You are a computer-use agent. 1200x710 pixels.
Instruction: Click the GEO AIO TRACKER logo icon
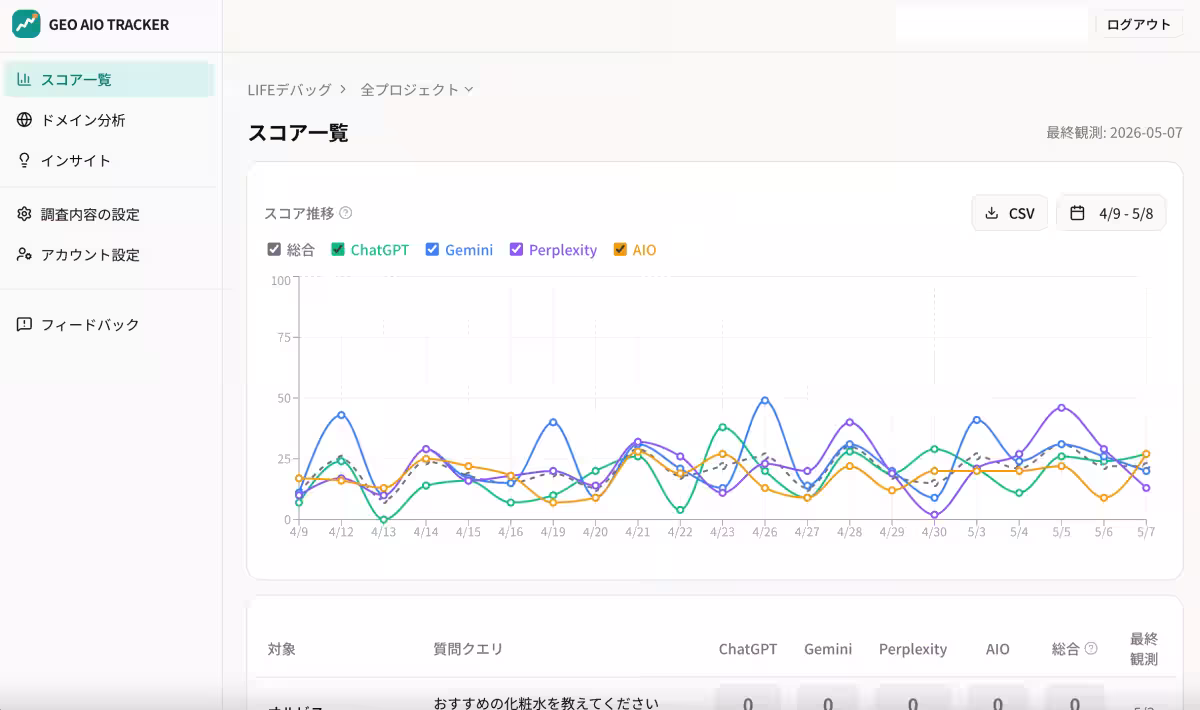point(26,24)
